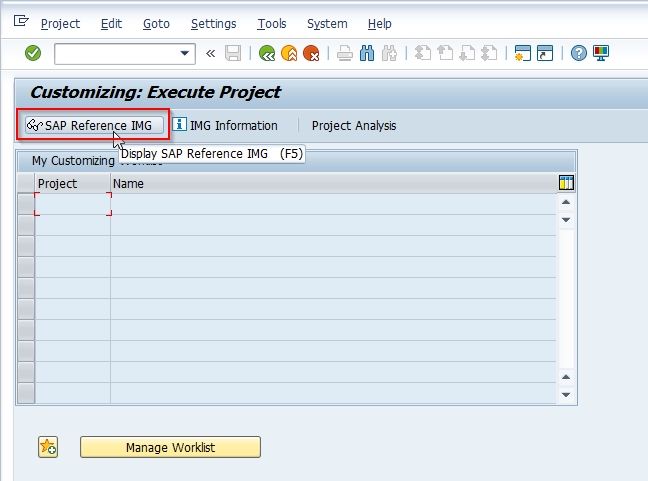Open the Tools menu
Screen dimensions: 648x481
tap(272, 24)
